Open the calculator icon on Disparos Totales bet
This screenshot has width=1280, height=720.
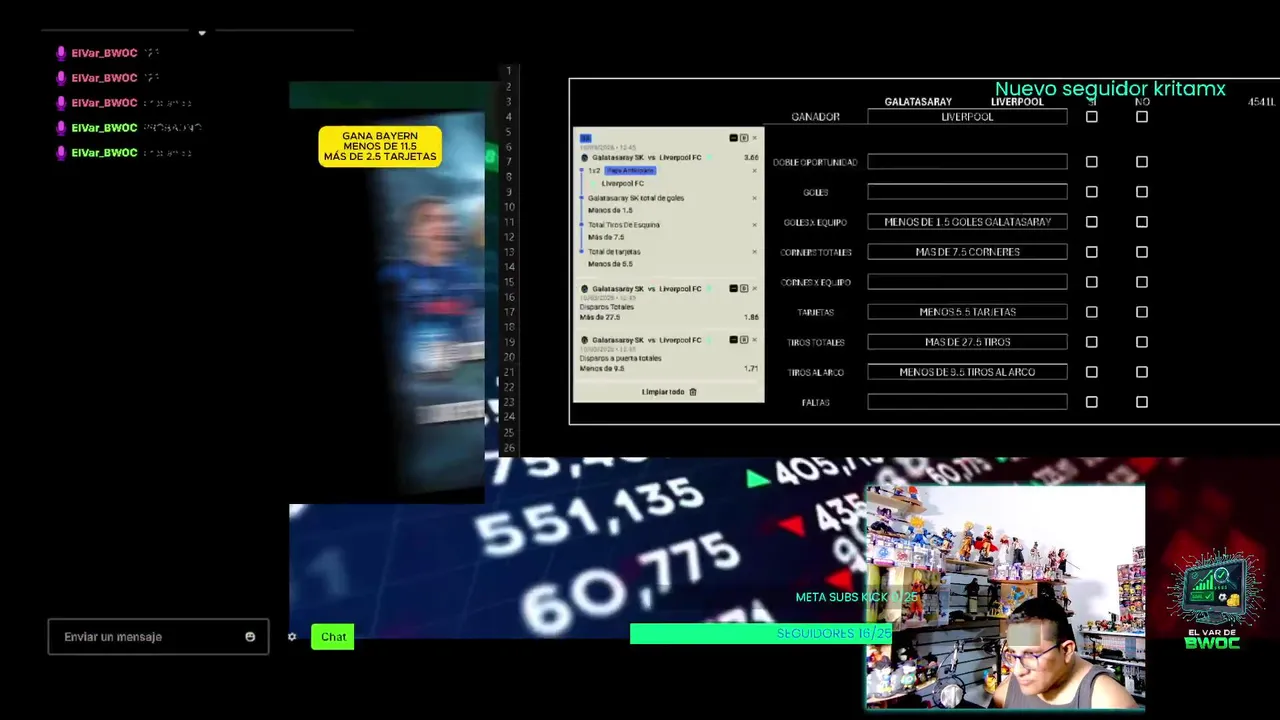[x=744, y=288]
